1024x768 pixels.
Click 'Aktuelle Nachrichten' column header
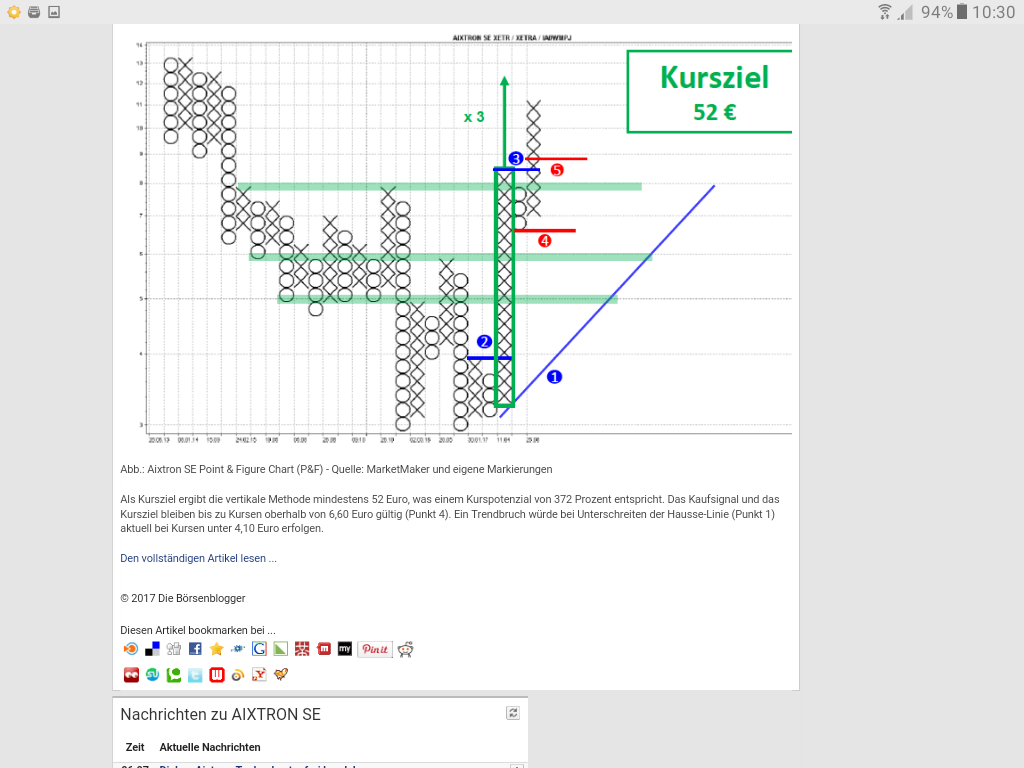(210, 747)
